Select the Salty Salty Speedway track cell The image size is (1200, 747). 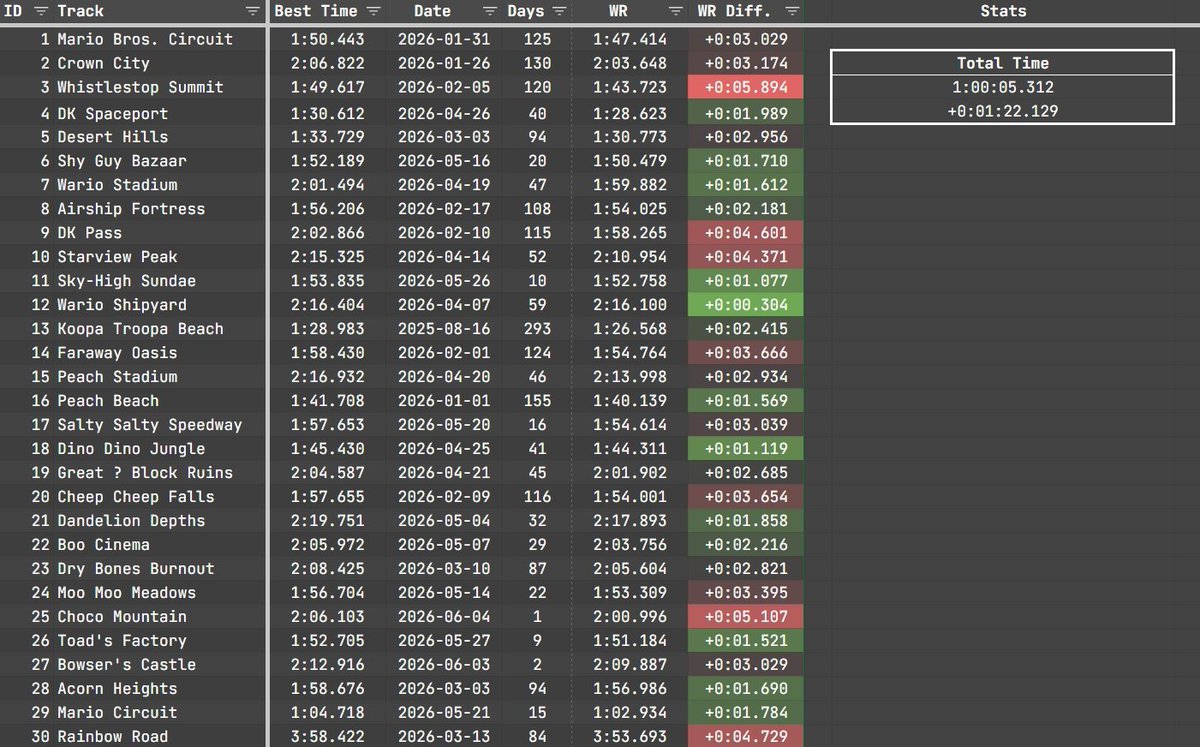pyautogui.click(x=160, y=425)
